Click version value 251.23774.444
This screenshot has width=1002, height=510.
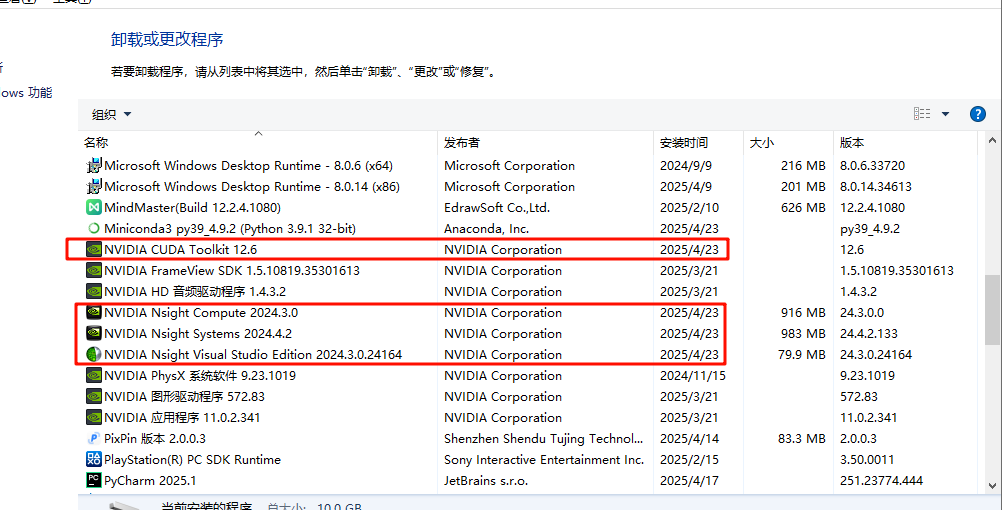[881, 481]
